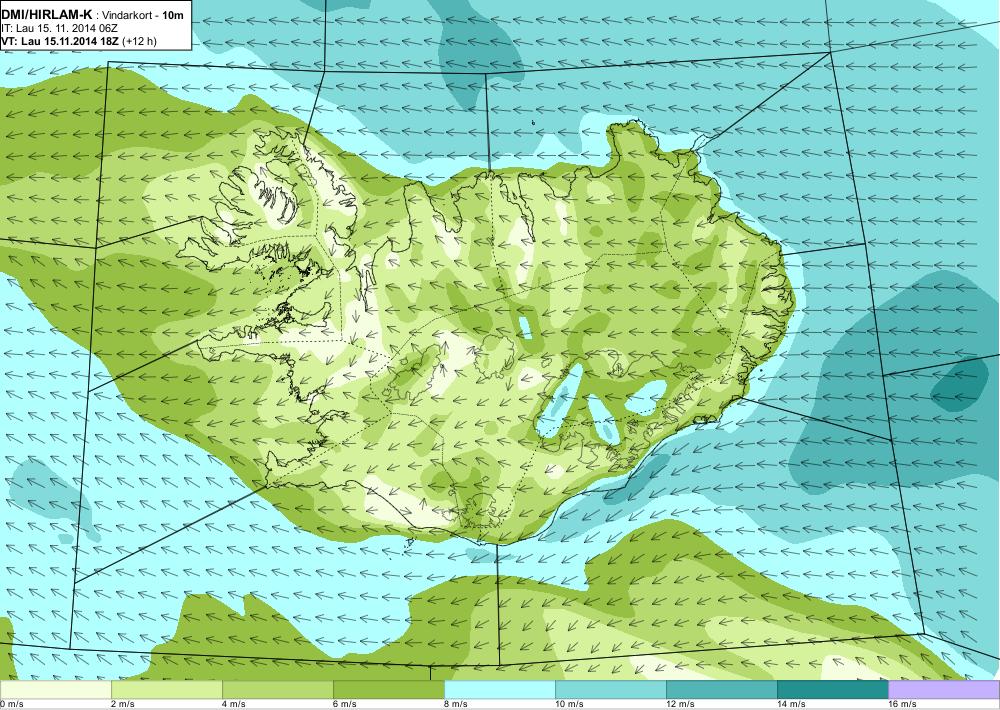The width and height of the screenshot is (1000, 710).
Task: Click the '16 m/s' legend label
Action: [902, 704]
